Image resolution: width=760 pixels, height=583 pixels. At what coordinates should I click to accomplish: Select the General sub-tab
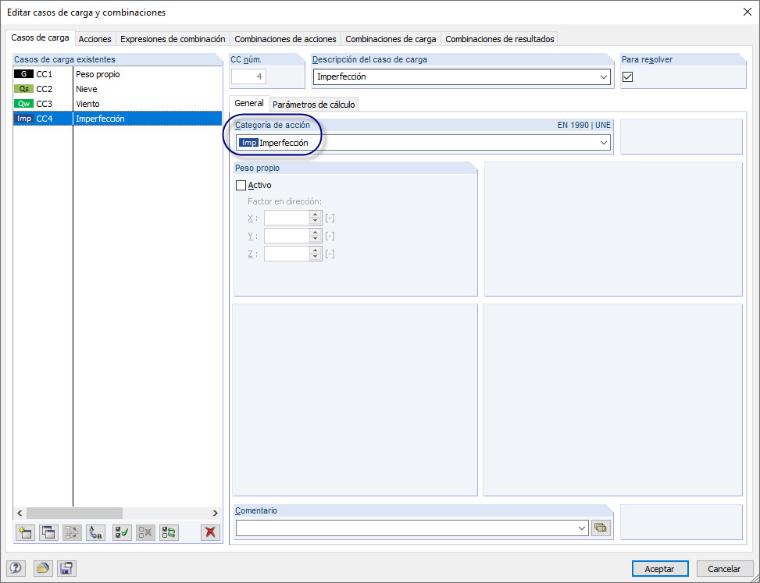click(x=249, y=103)
